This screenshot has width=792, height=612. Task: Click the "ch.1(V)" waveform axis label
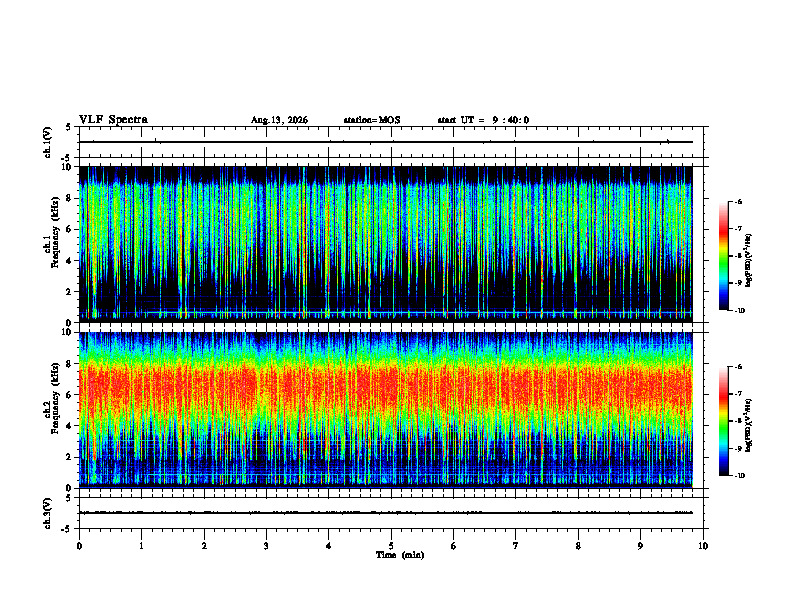pos(48,142)
